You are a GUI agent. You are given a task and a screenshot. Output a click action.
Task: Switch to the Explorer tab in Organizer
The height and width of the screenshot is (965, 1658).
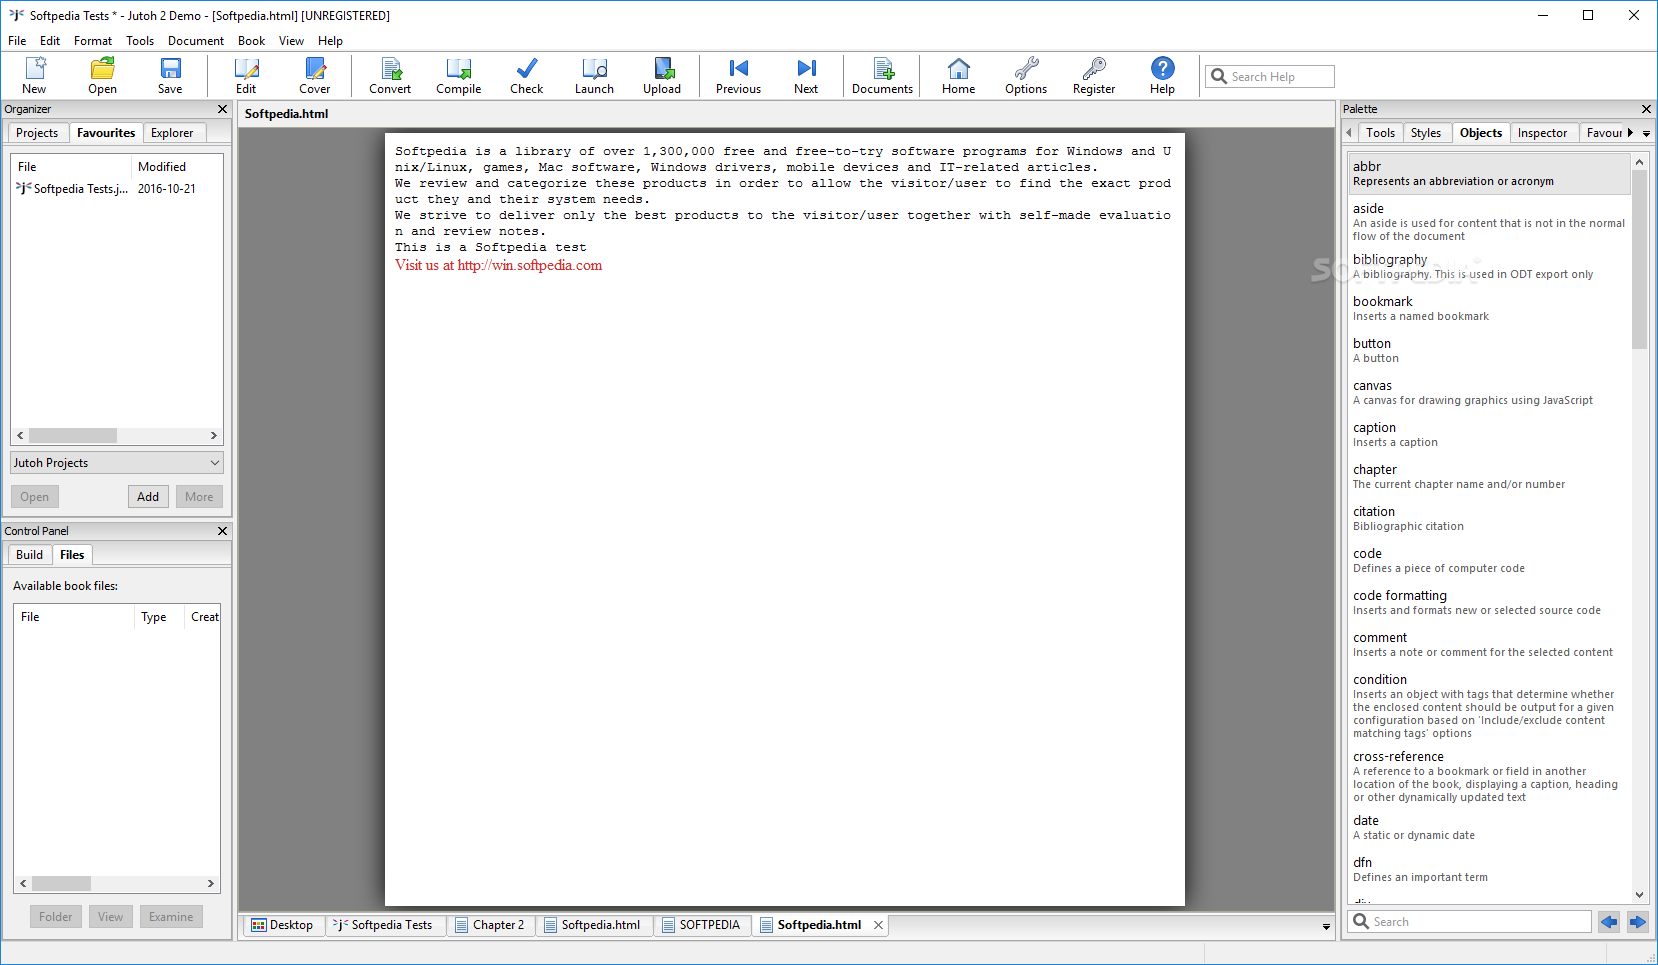point(172,133)
